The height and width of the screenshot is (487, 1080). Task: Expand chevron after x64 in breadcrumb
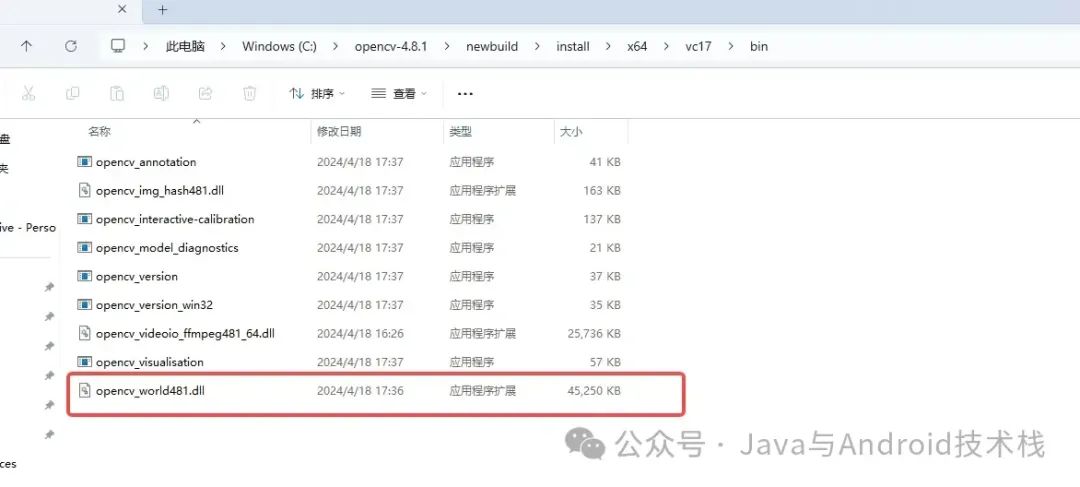666,47
